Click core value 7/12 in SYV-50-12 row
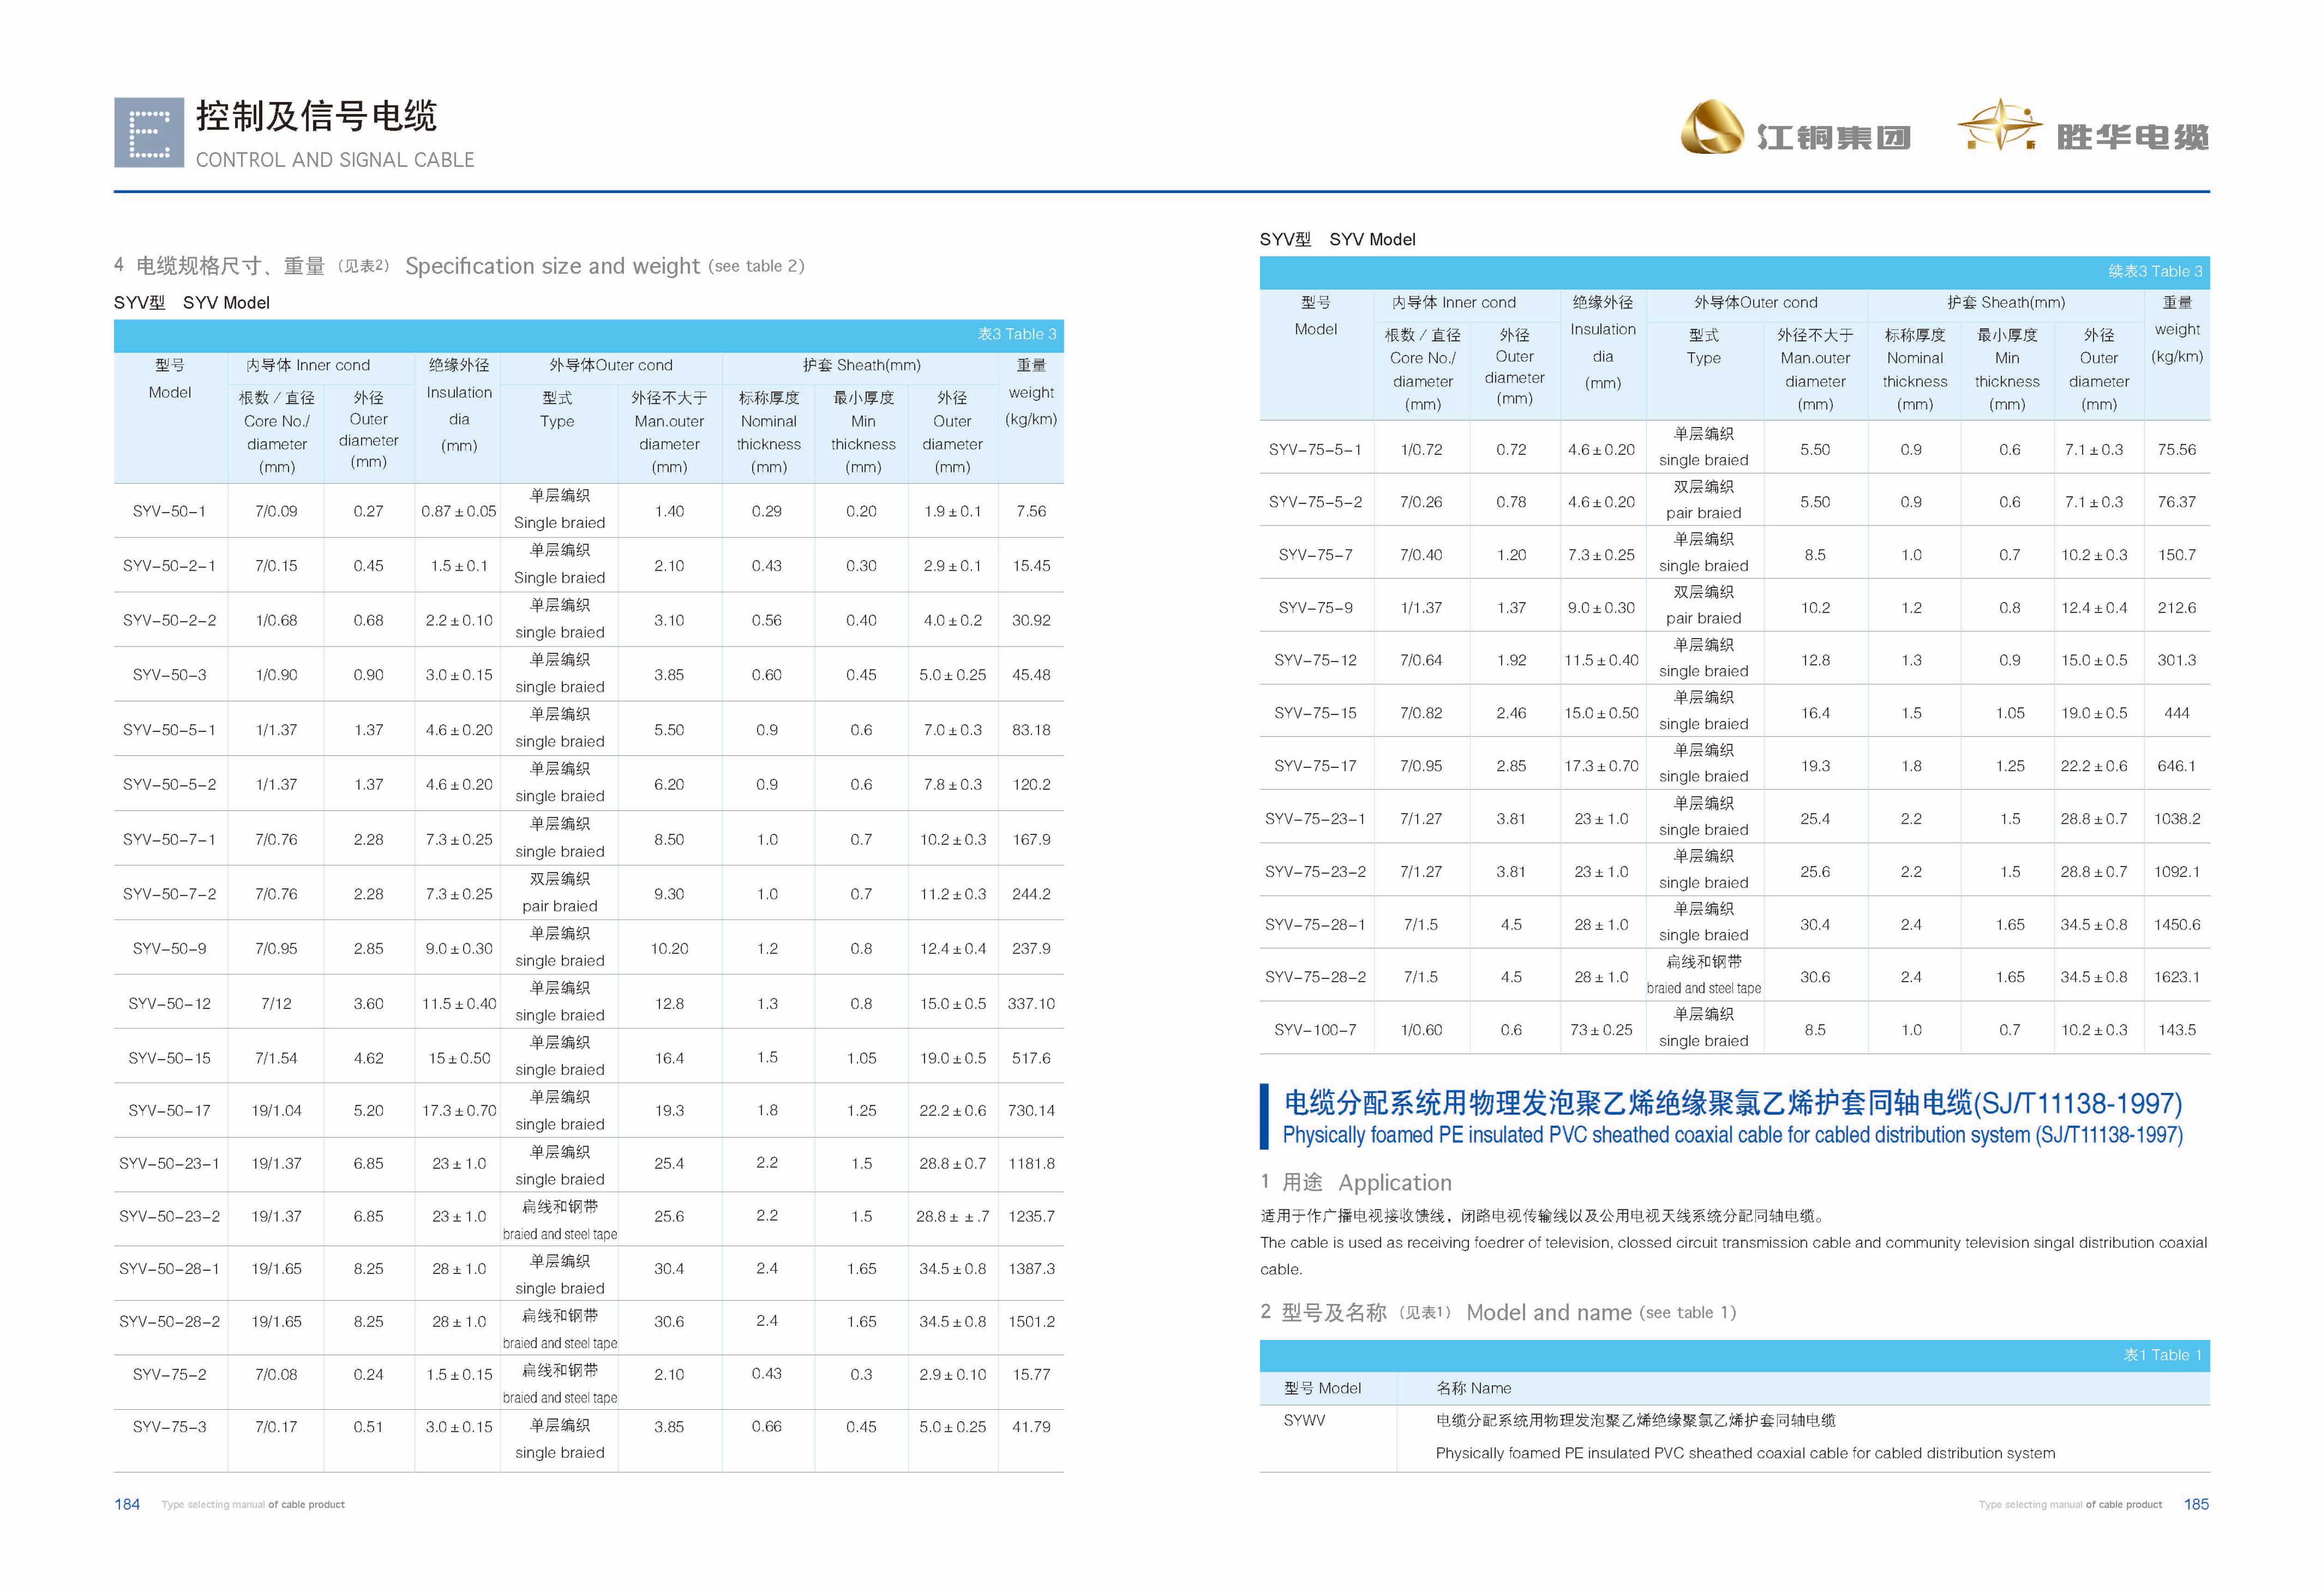The image size is (2324, 1587). tap(276, 1004)
